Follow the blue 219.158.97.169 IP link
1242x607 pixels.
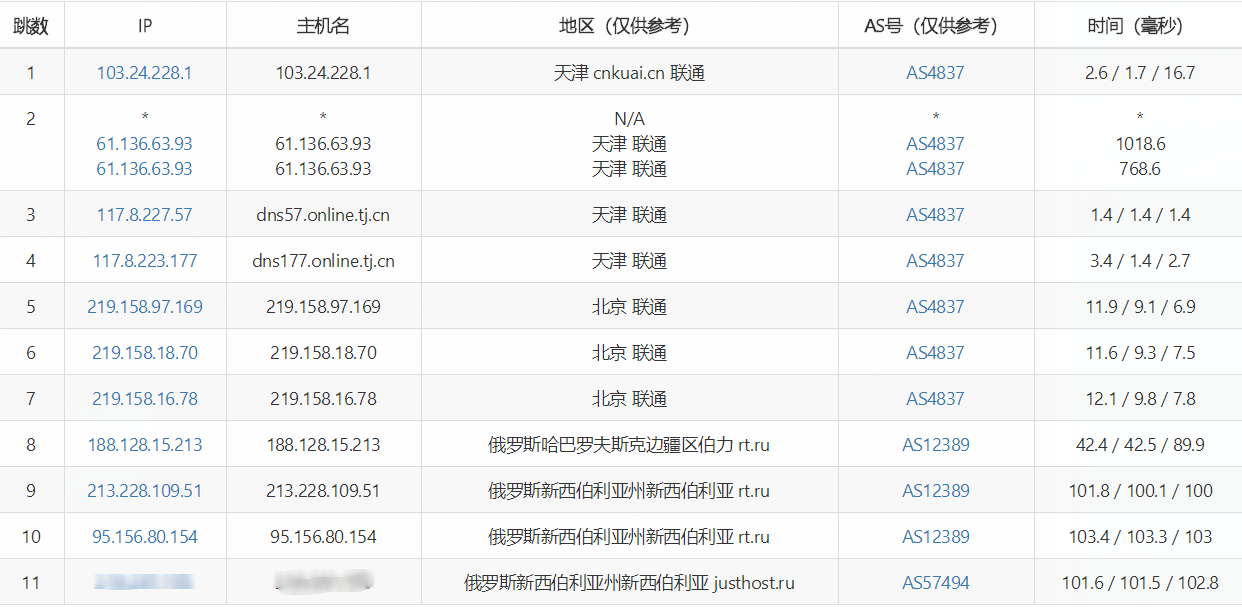pos(144,307)
